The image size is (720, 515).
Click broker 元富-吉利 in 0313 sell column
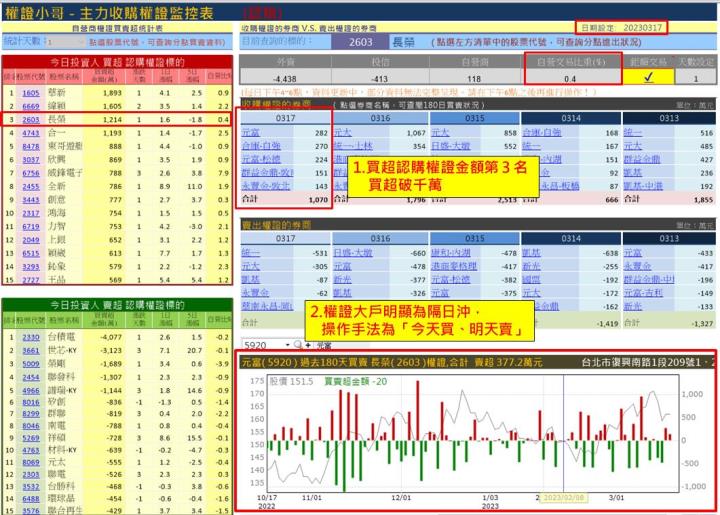pyautogui.click(x=643, y=293)
